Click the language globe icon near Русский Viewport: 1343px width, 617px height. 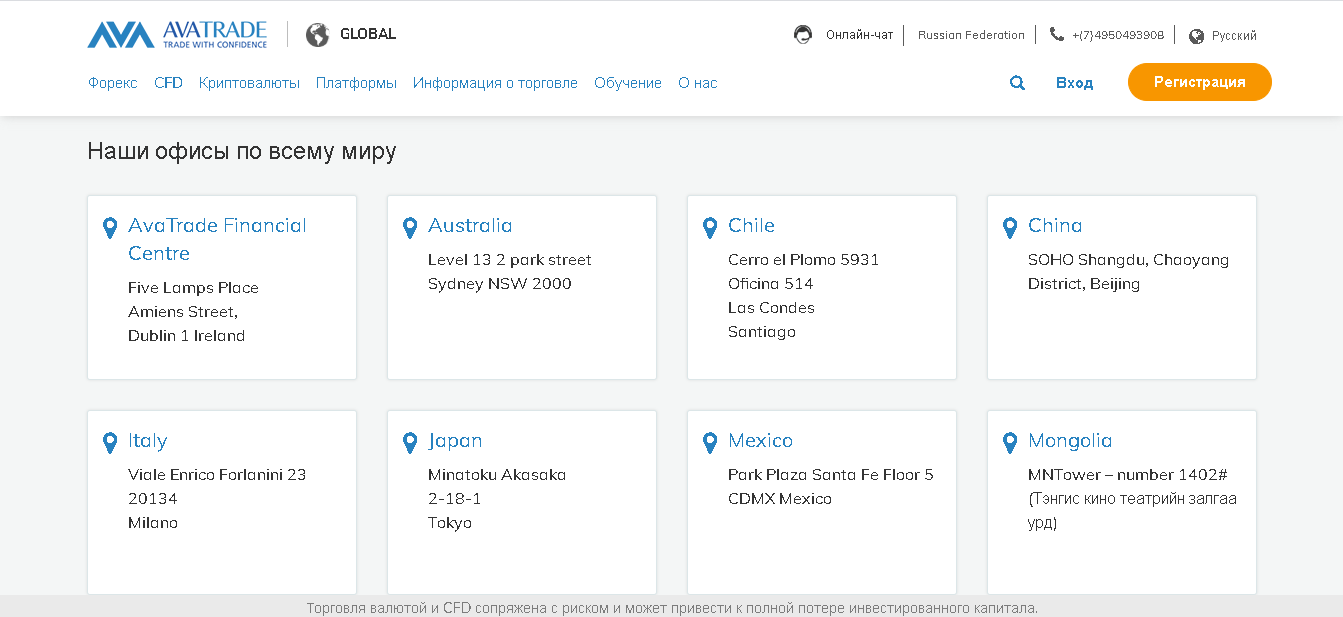coord(1196,36)
